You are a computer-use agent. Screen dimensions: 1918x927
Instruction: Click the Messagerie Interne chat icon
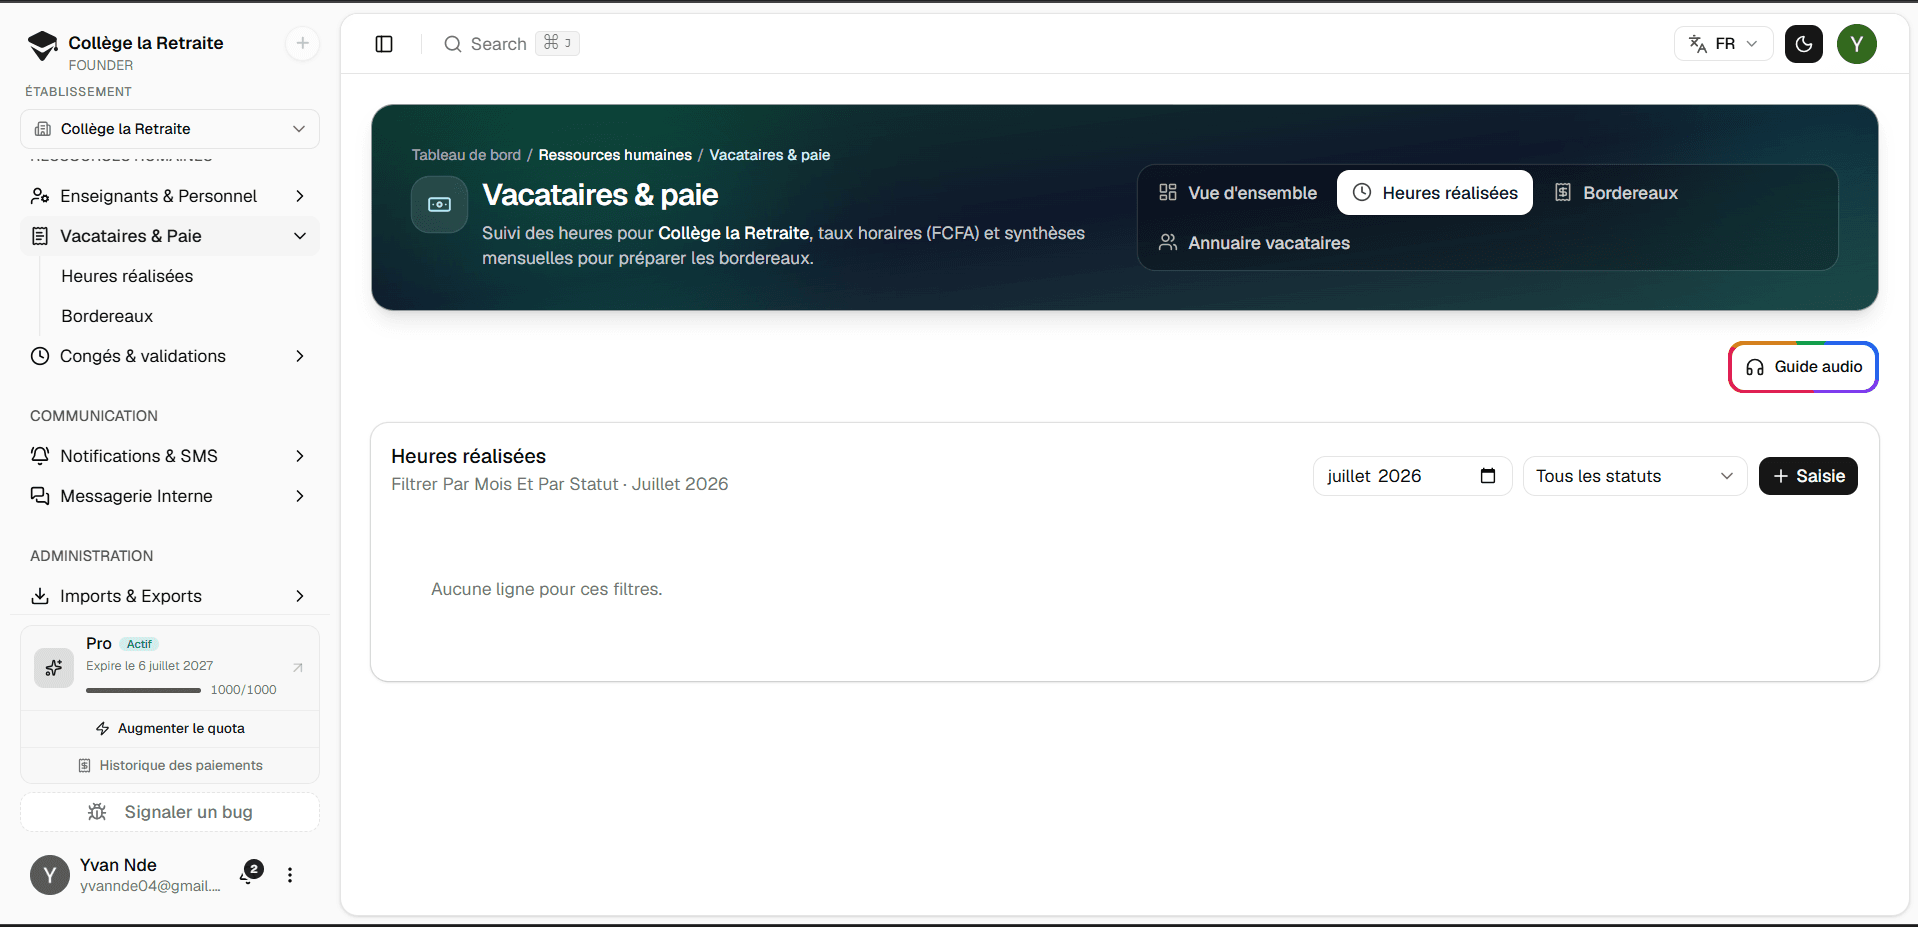pyautogui.click(x=40, y=496)
